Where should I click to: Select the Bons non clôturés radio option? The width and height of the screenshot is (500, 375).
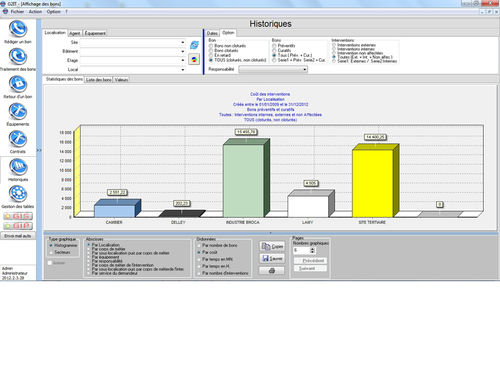click(x=211, y=46)
